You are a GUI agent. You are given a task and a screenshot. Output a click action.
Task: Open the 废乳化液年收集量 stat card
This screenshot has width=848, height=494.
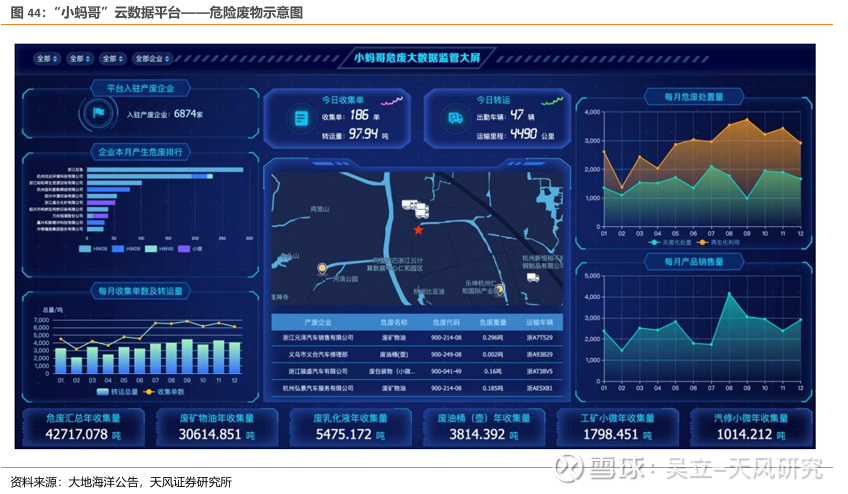[x=350, y=427]
